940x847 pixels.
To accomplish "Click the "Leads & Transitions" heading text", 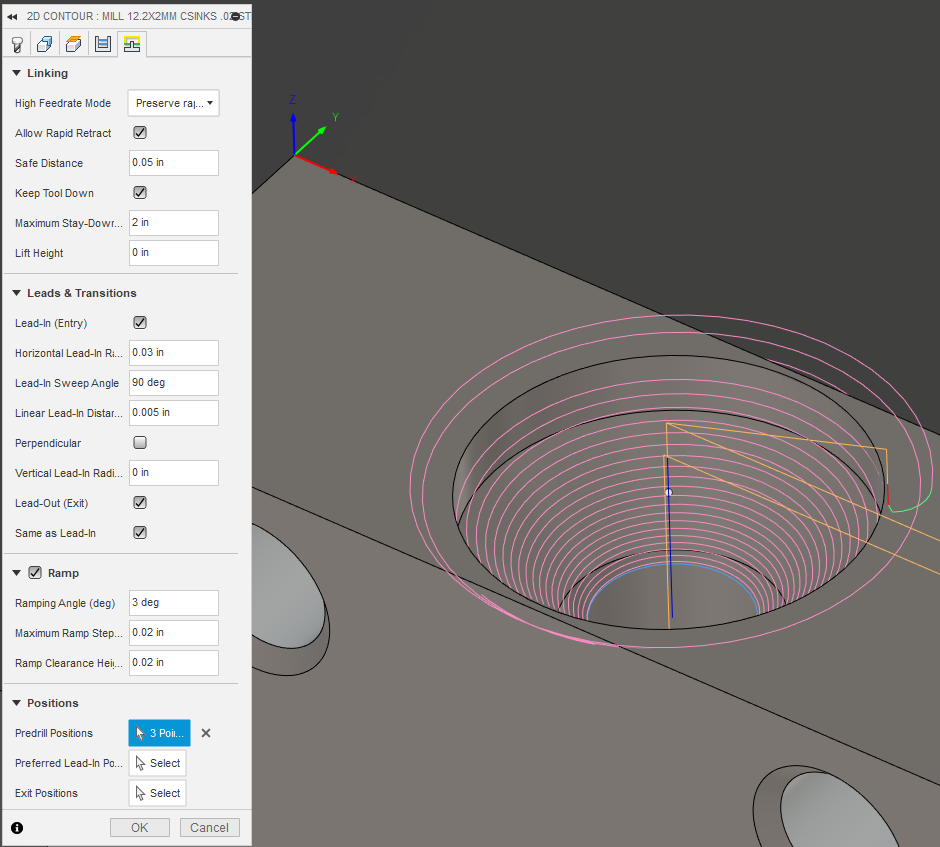I will [x=82, y=293].
